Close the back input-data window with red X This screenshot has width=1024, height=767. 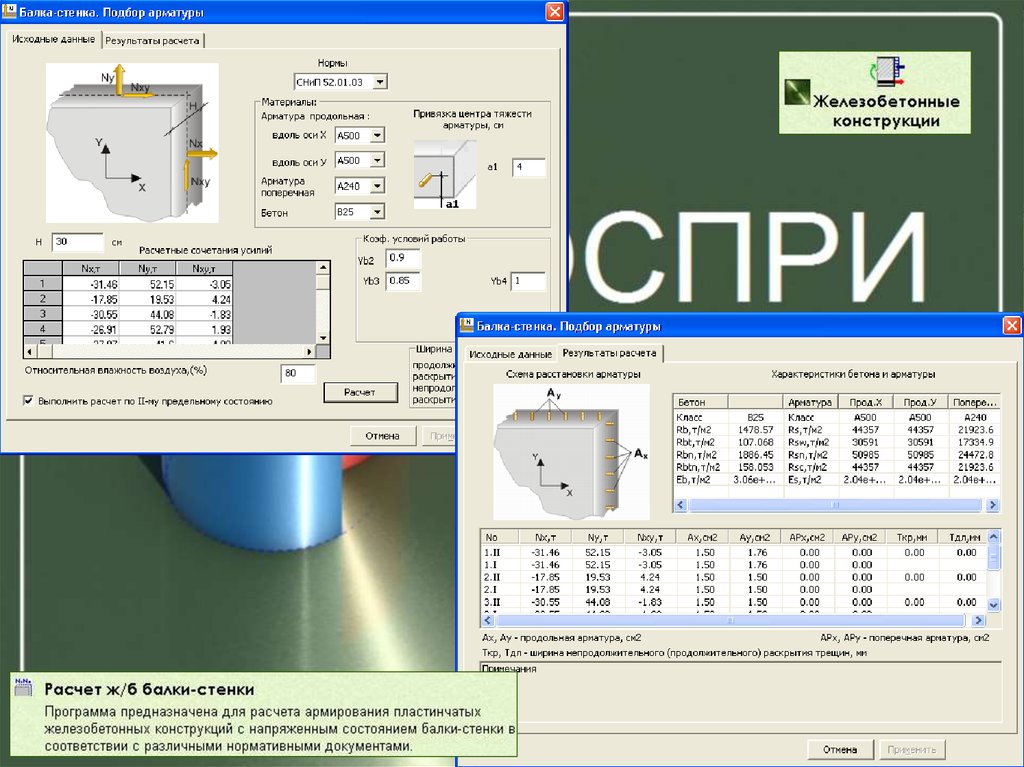click(554, 12)
